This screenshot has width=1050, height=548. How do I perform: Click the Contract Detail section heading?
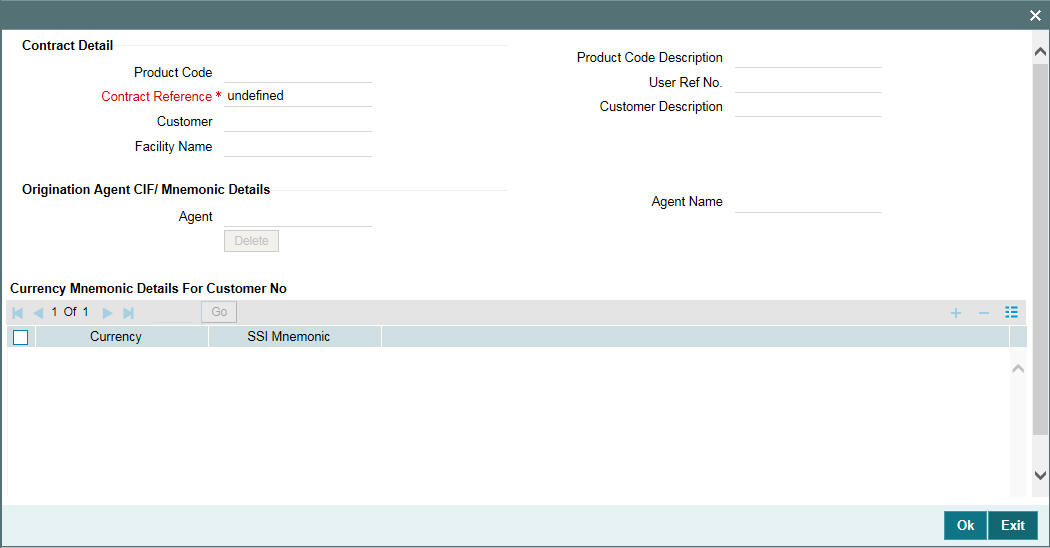(68, 46)
